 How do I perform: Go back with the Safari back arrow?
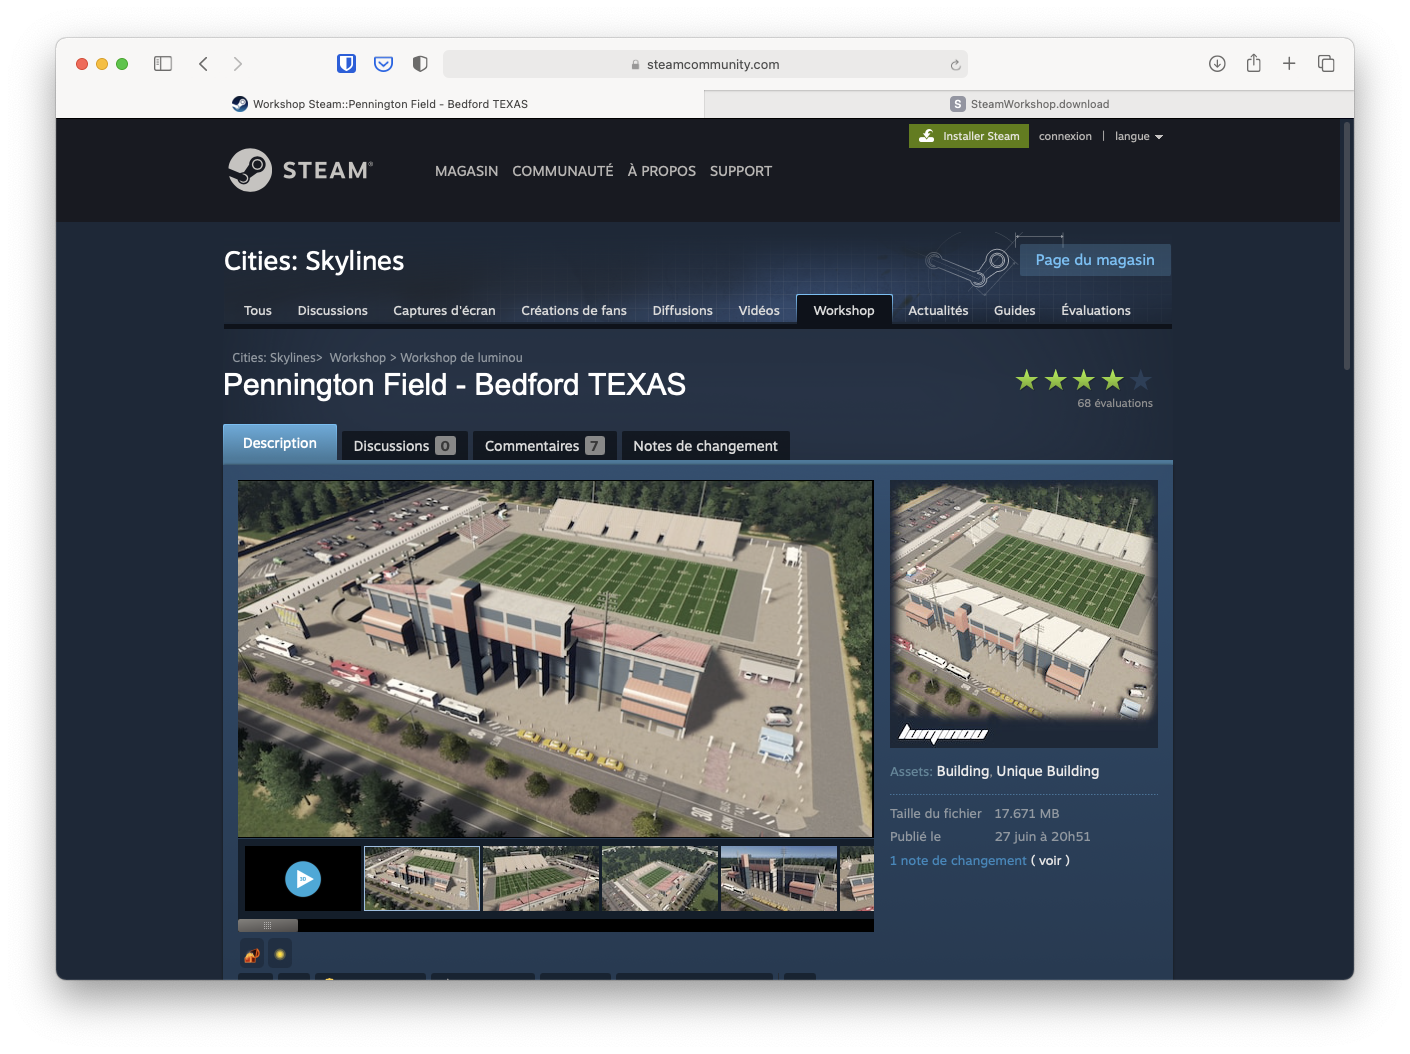203,64
